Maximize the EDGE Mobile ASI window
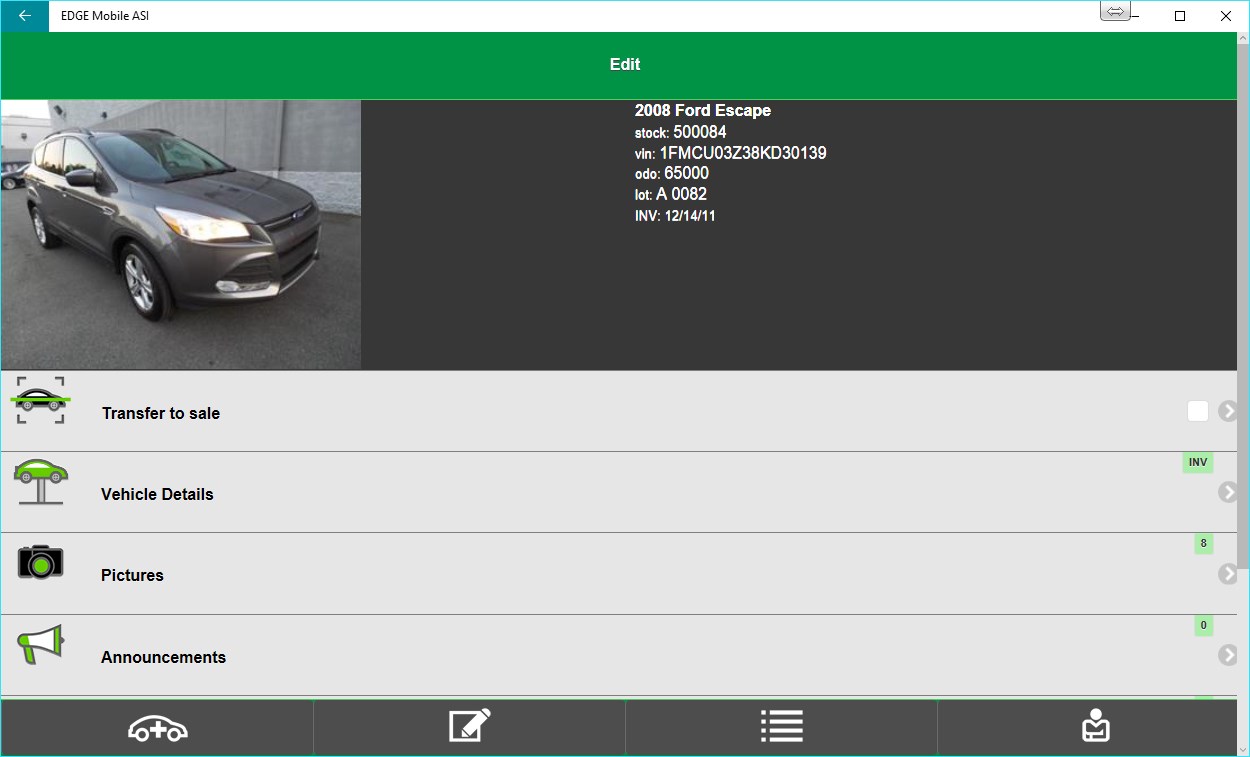1250x757 pixels. (1180, 16)
